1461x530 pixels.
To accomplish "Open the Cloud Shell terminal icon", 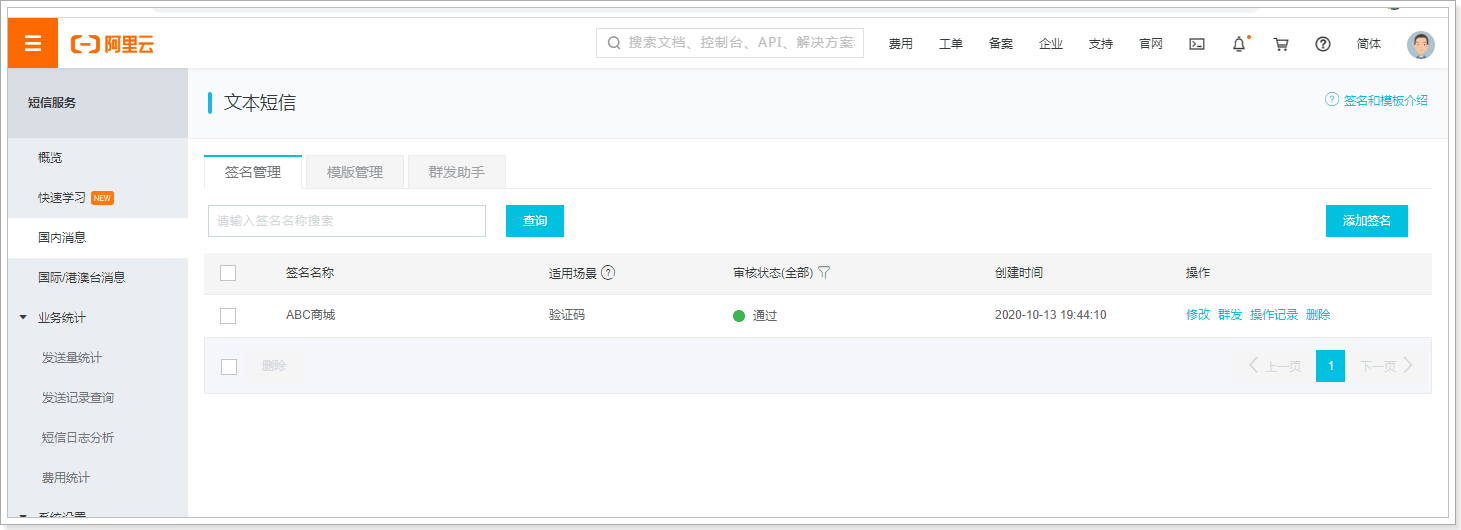I will coord(1196,44).
